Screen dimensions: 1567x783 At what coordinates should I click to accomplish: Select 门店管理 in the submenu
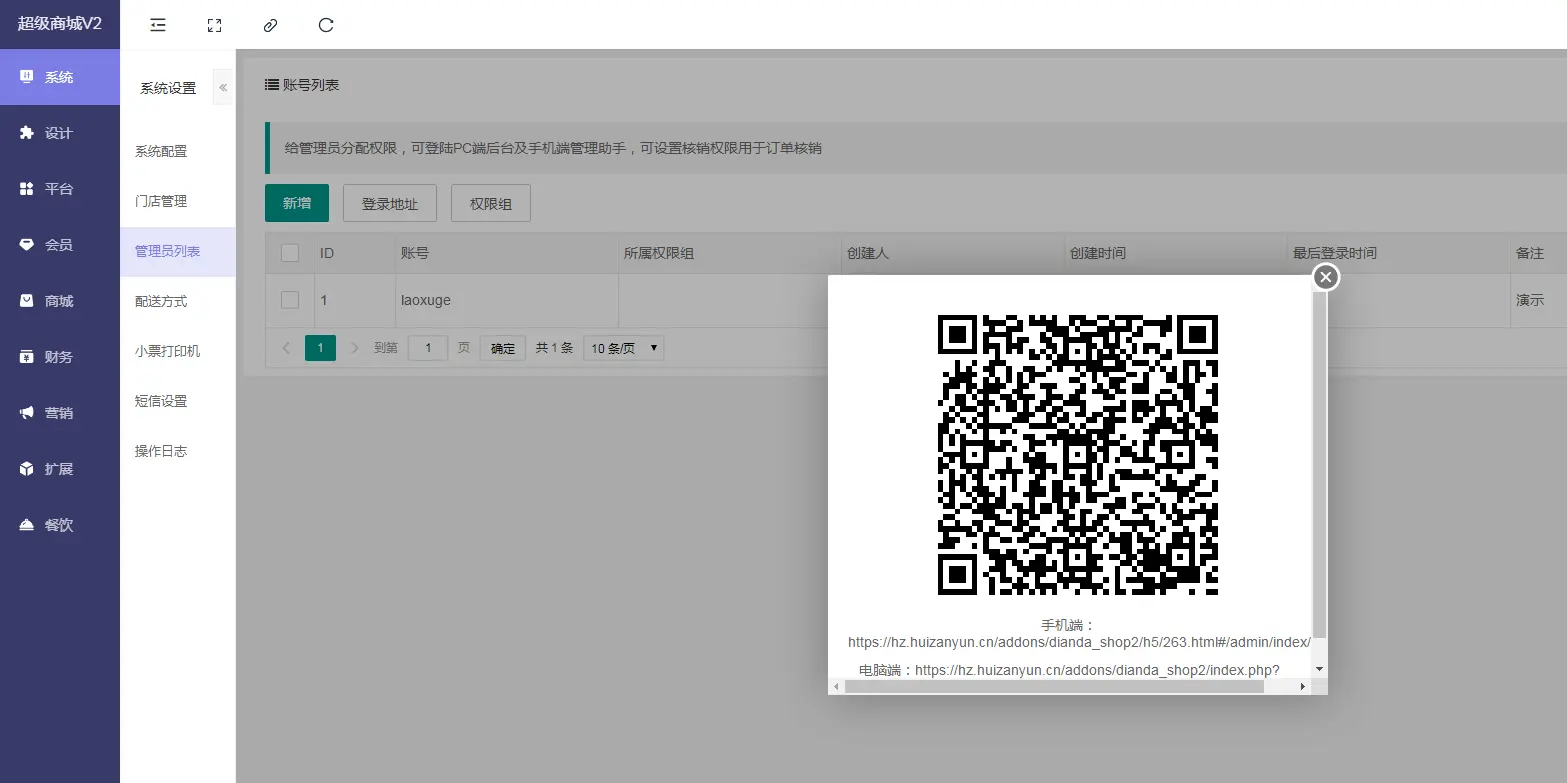178,201
